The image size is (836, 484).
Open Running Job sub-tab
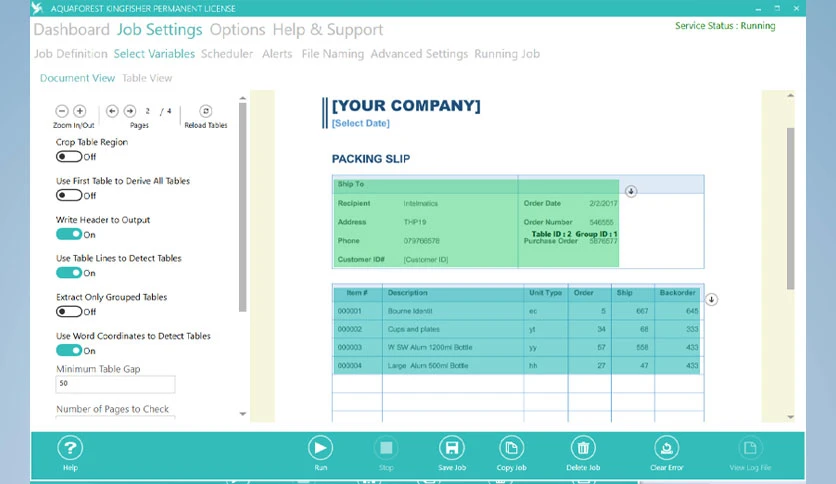pyautogui.click(x=507, y=54)
